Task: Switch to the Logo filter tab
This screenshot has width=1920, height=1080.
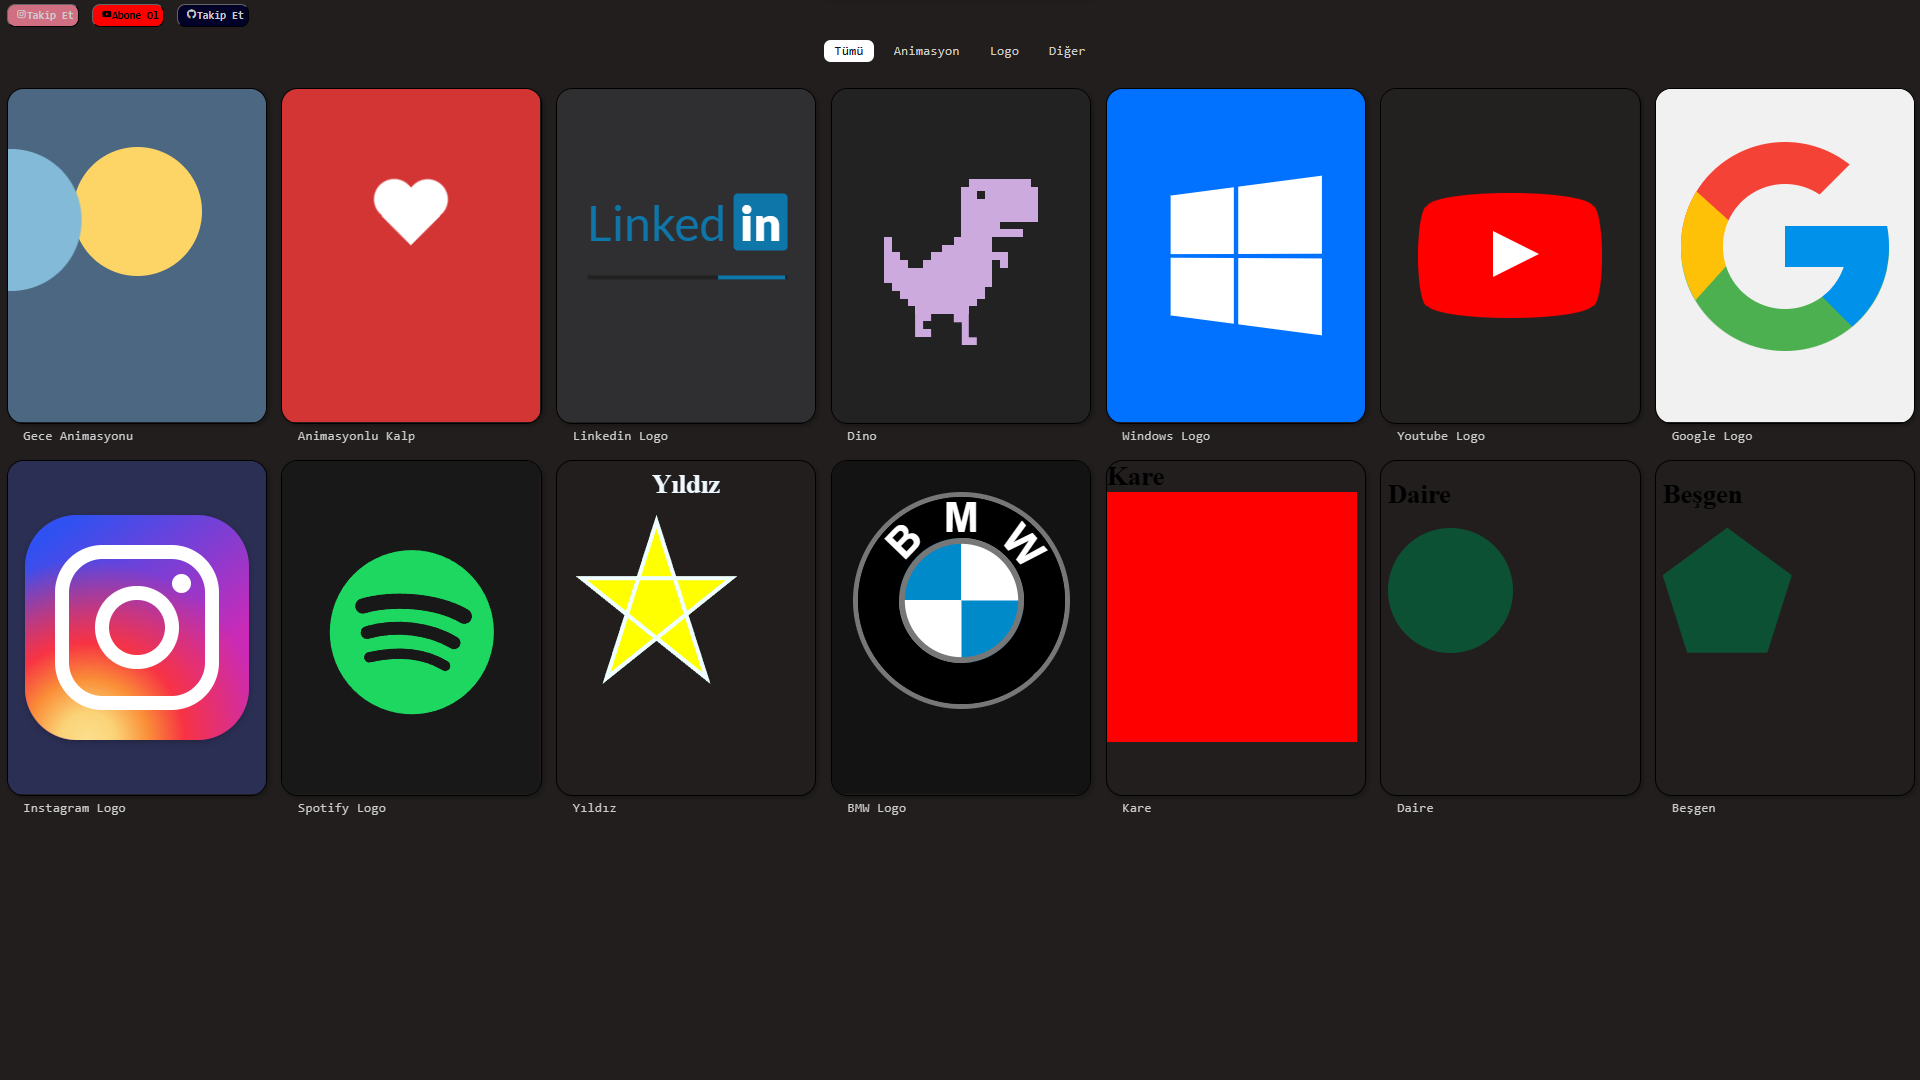Action: click(x=1004, y=51)
